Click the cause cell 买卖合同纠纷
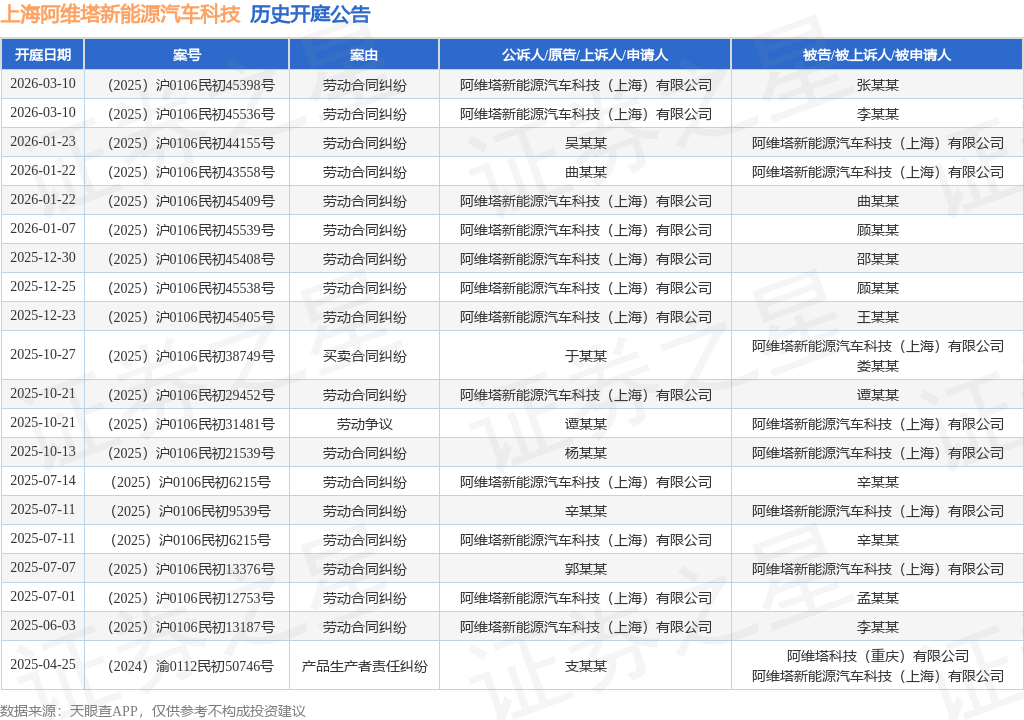Image resolution: width=1024 pixels, height=720 pixels. [x=364, y=355]
